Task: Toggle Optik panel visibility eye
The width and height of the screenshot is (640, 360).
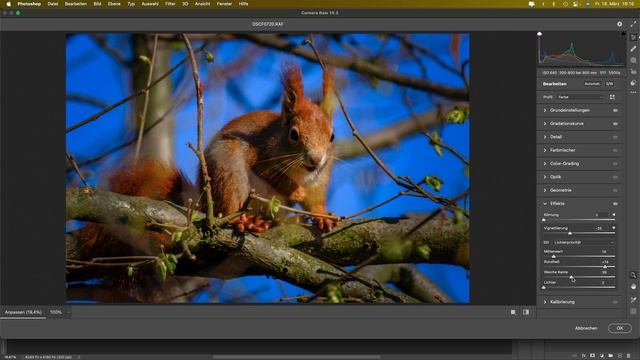Action: 615,177
